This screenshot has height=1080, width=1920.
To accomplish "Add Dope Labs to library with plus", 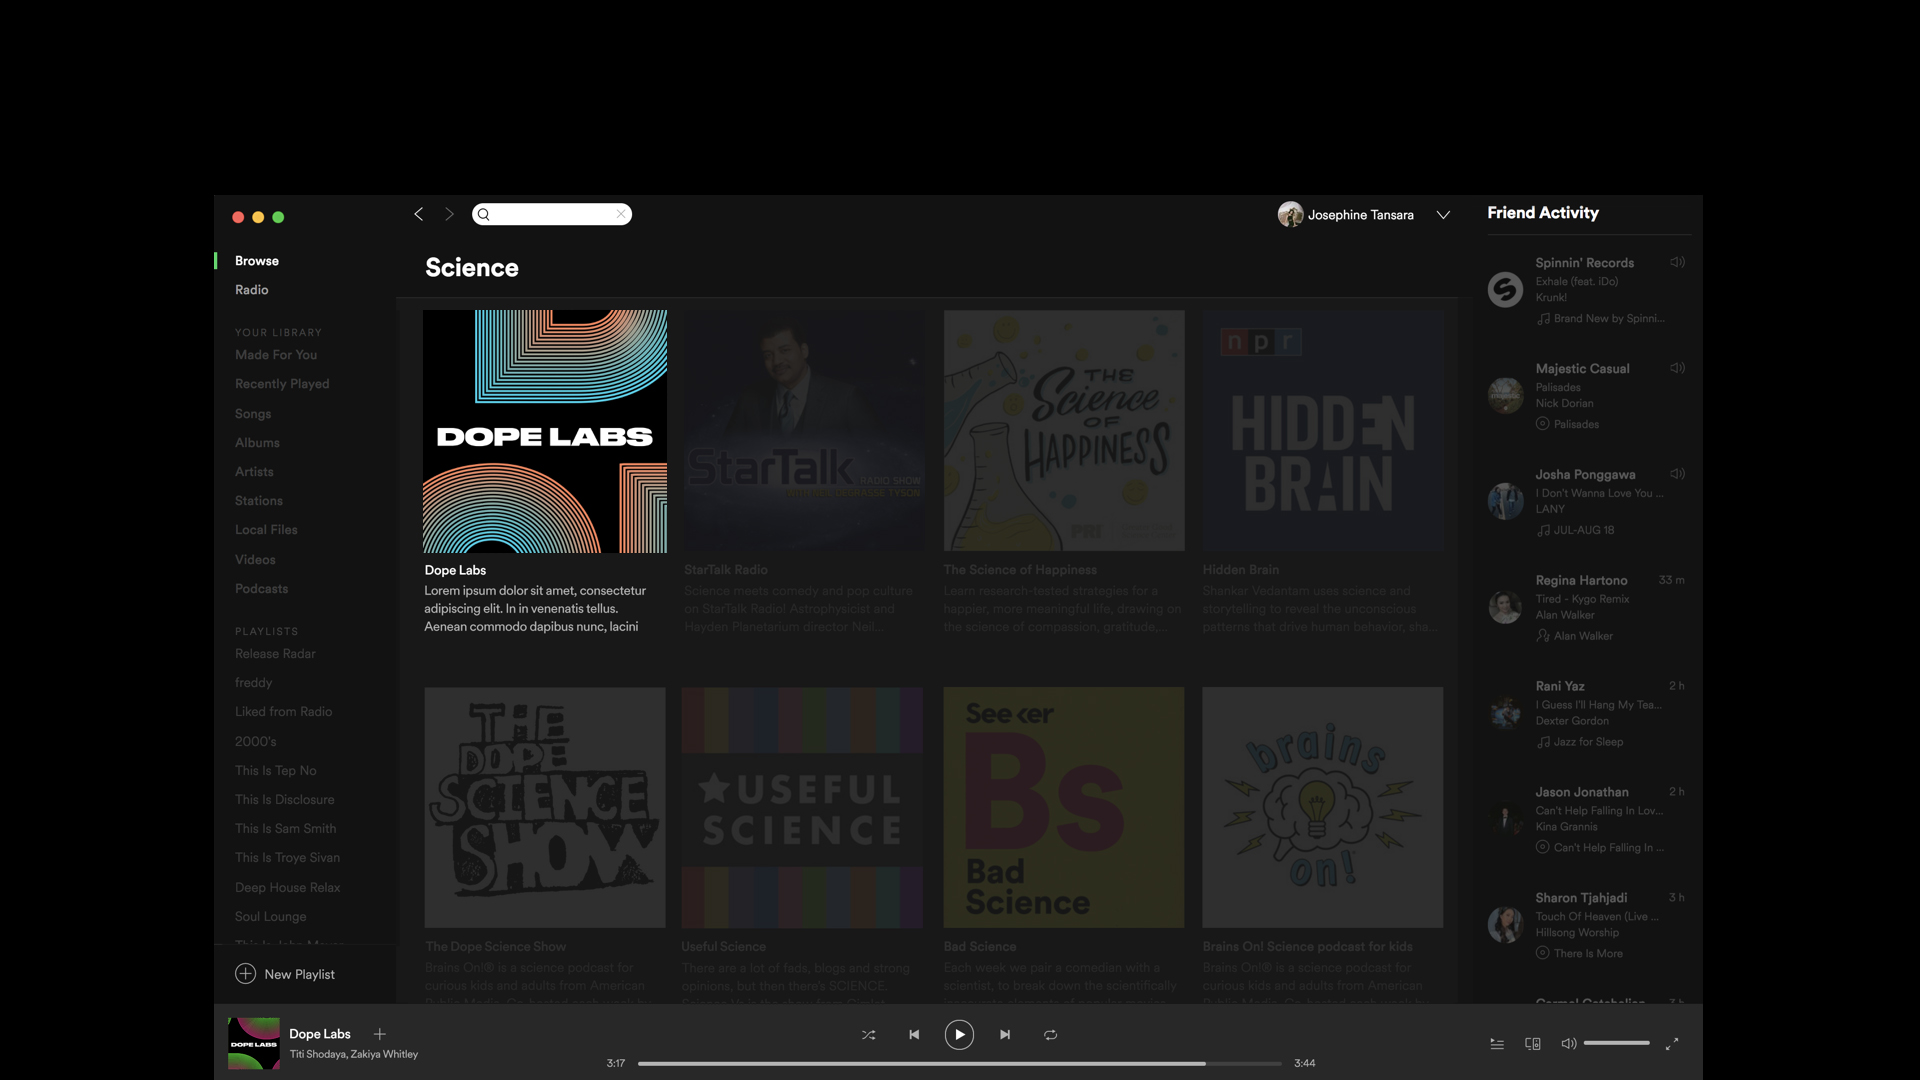I will [x=379, y=1034].
